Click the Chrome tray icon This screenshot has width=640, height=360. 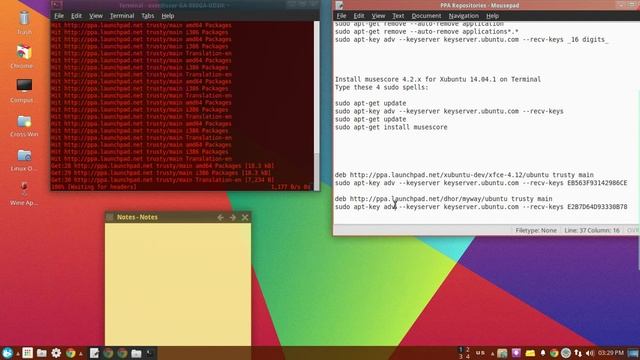coord(554,353)
